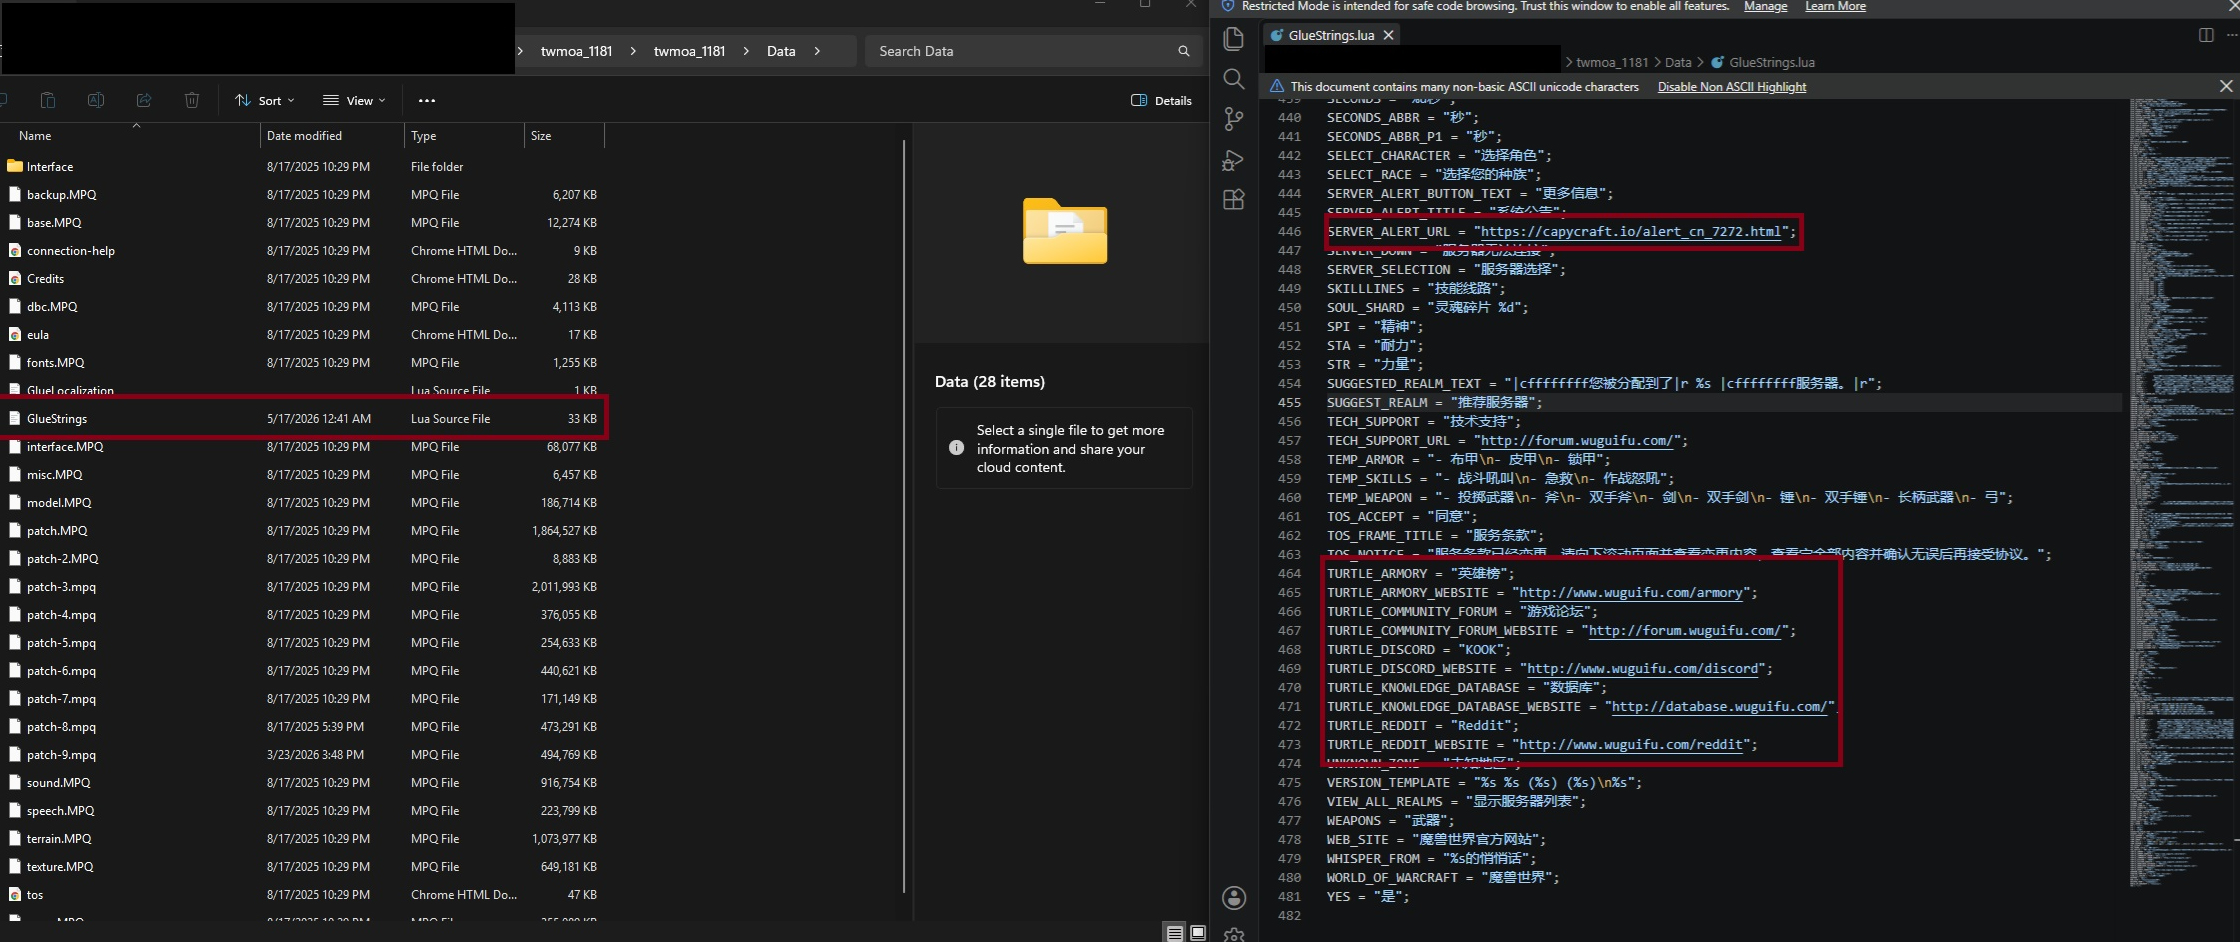
Task: Toggle the Details pane button
Action: [x=1161, y=100]
